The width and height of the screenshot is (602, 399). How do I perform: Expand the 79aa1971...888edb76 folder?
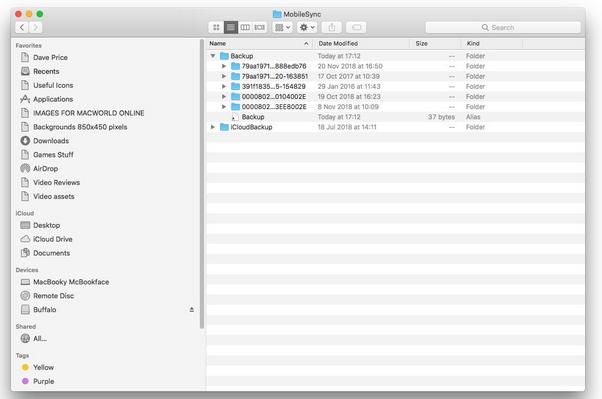[224, 66]
